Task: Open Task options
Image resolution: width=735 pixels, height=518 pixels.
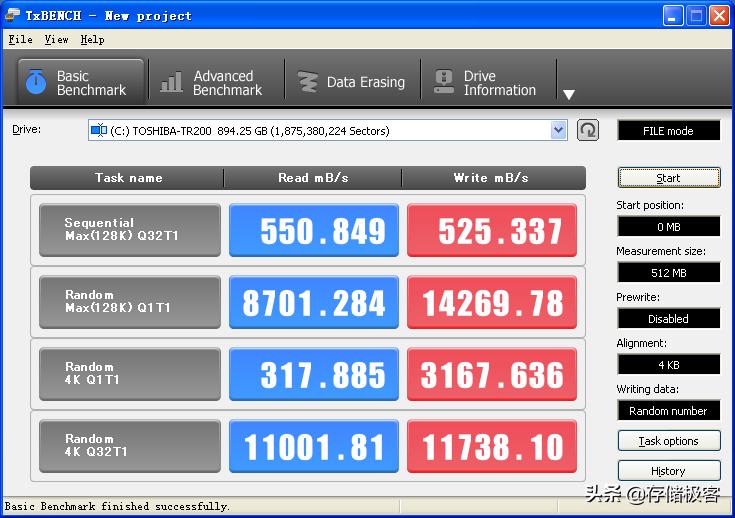Action: point(669,441)
